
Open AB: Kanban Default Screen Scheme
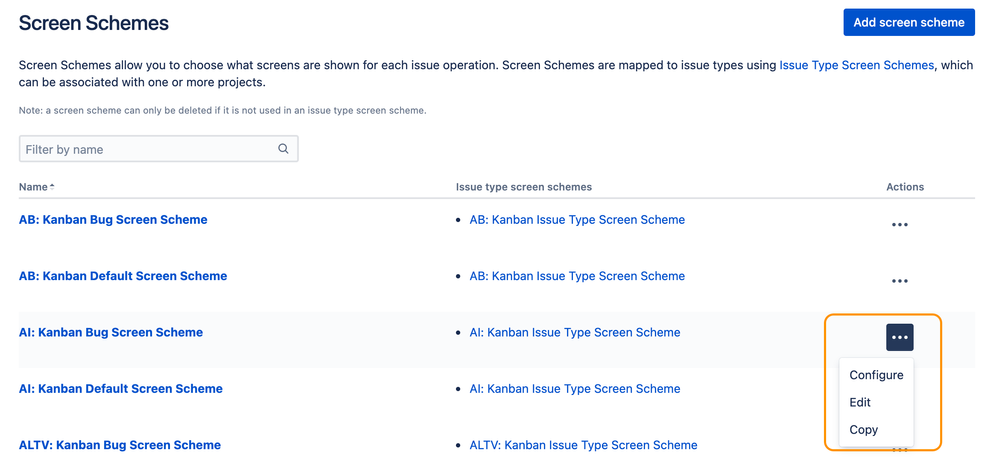pyautogui.click(x=123, y=276)
